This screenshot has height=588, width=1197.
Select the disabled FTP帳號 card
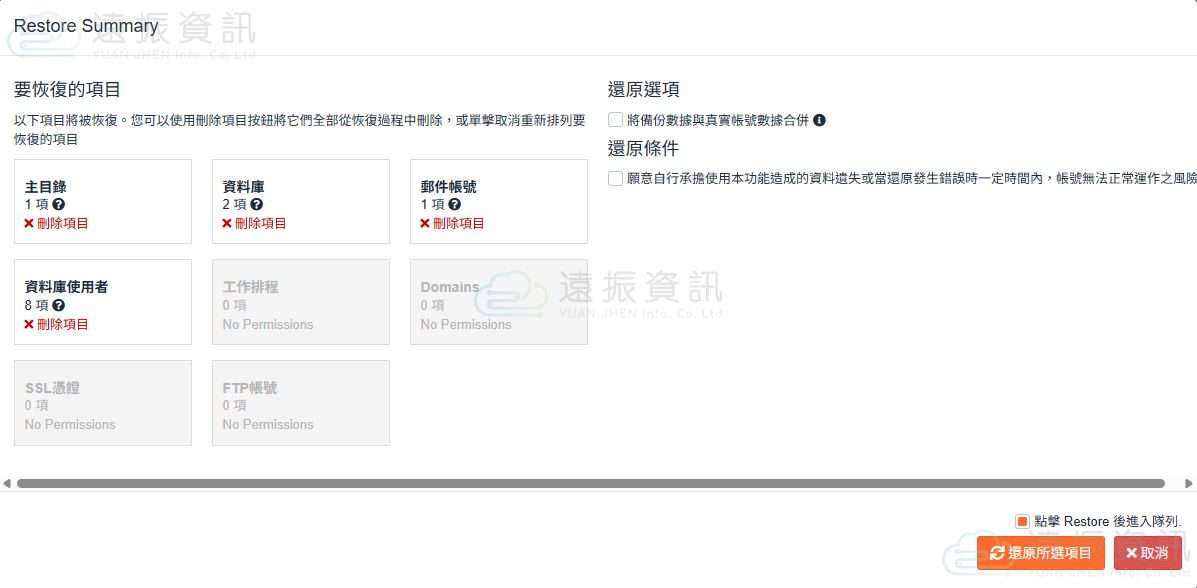[x=300, y=402]
